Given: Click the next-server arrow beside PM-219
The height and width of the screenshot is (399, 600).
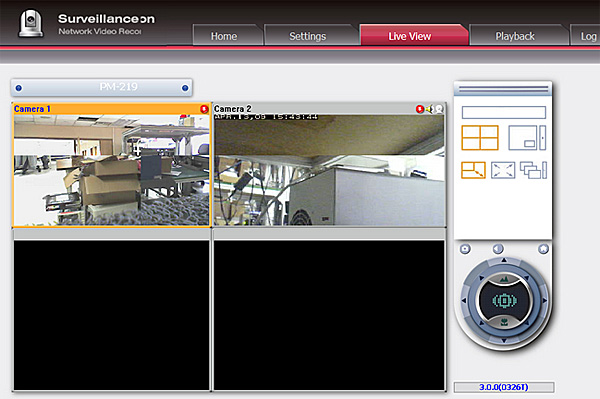Looking at the screenshot, I should pos(185,88).
